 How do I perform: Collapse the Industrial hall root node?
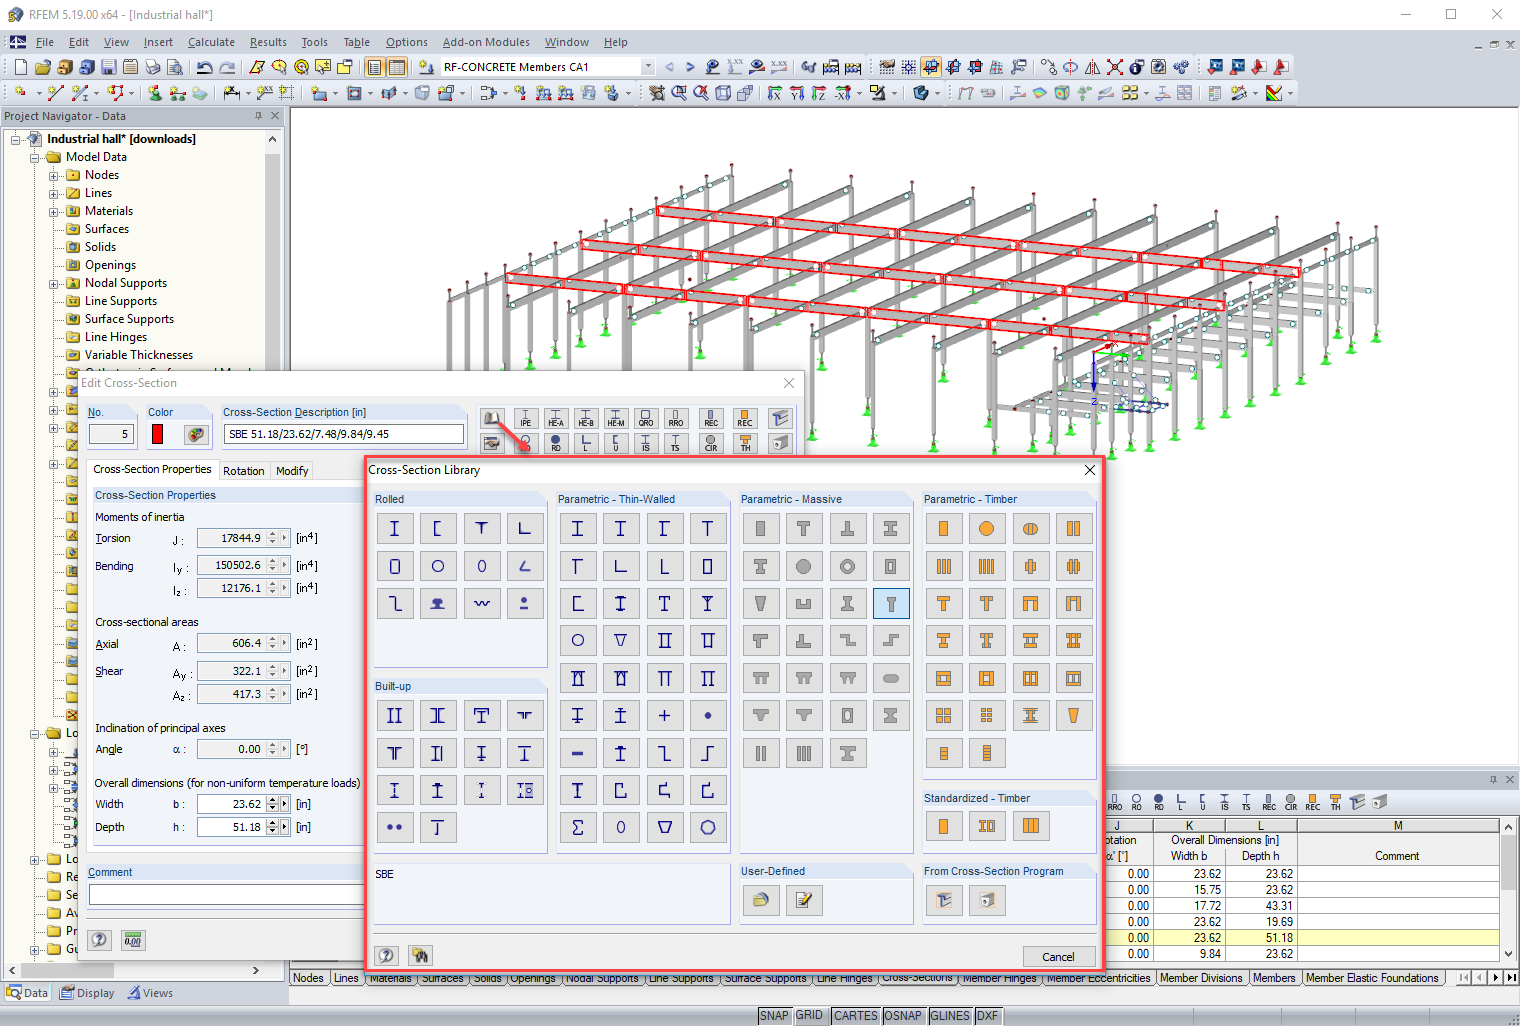tap(16, 139)
